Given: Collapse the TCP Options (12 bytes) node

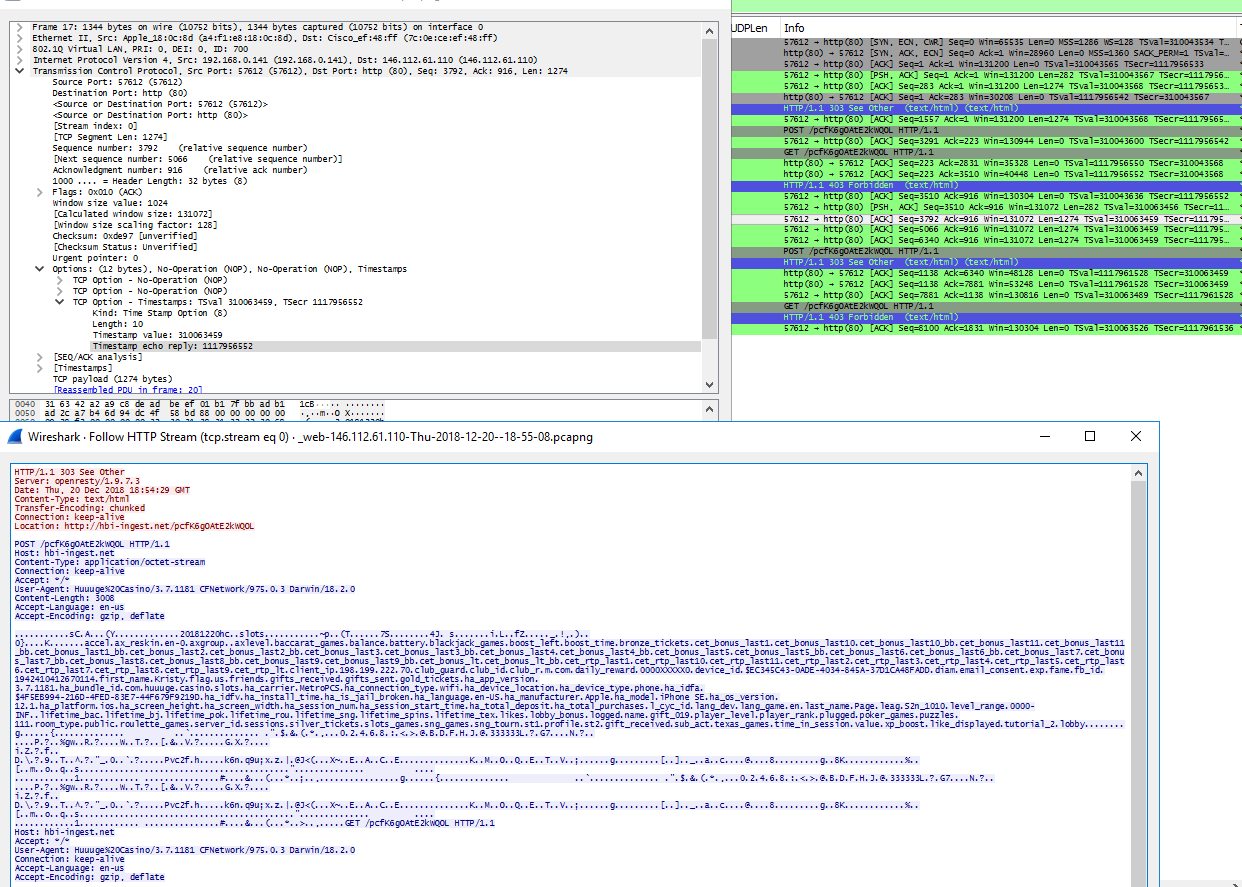Looking at the screenshot, I should tap(40, 269).
